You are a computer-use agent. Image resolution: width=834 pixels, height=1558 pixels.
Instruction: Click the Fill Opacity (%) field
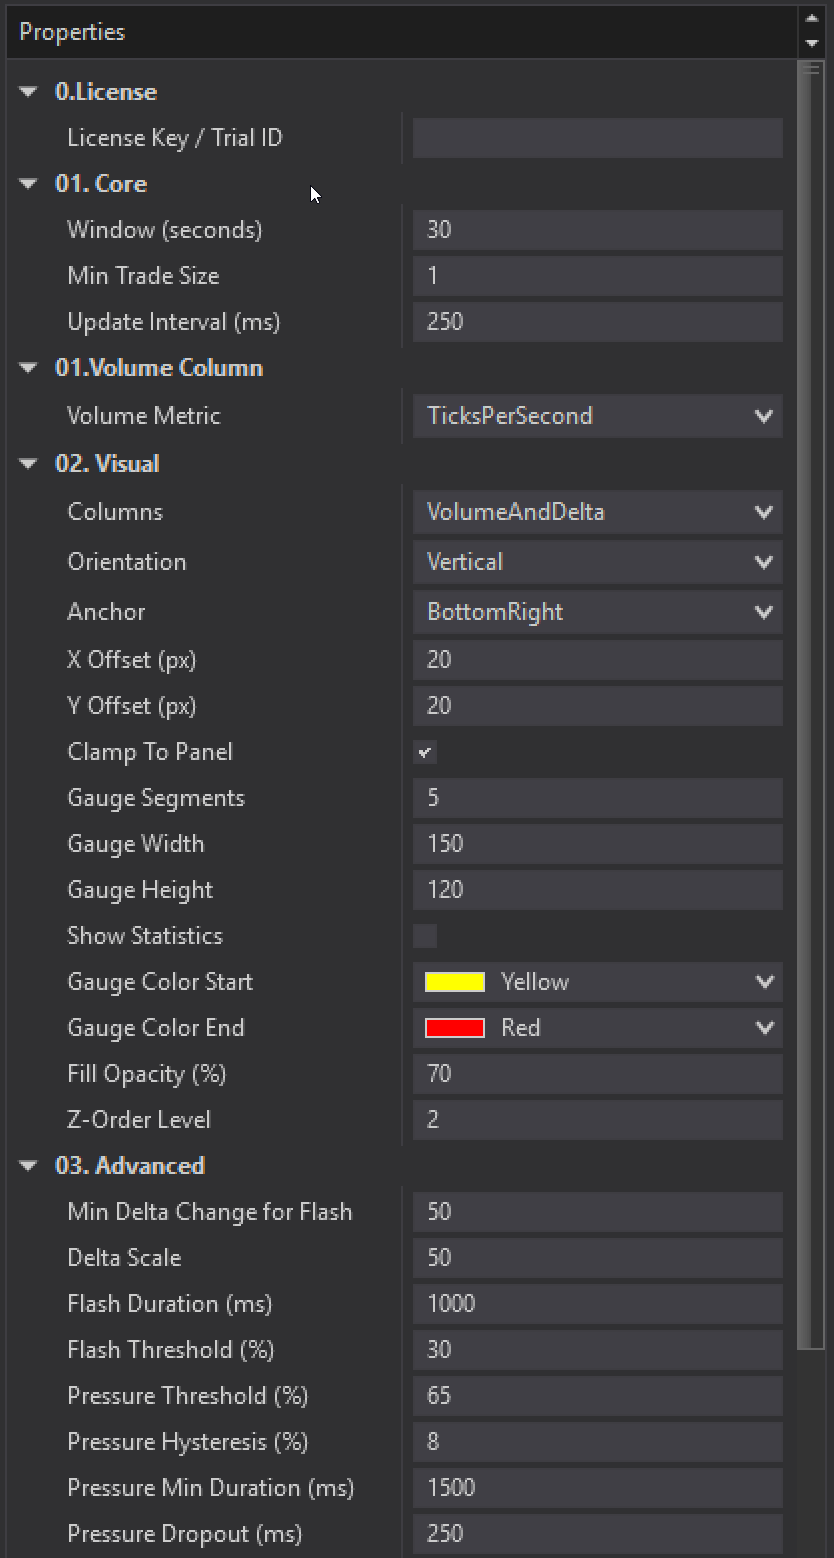click(597, 1074)
